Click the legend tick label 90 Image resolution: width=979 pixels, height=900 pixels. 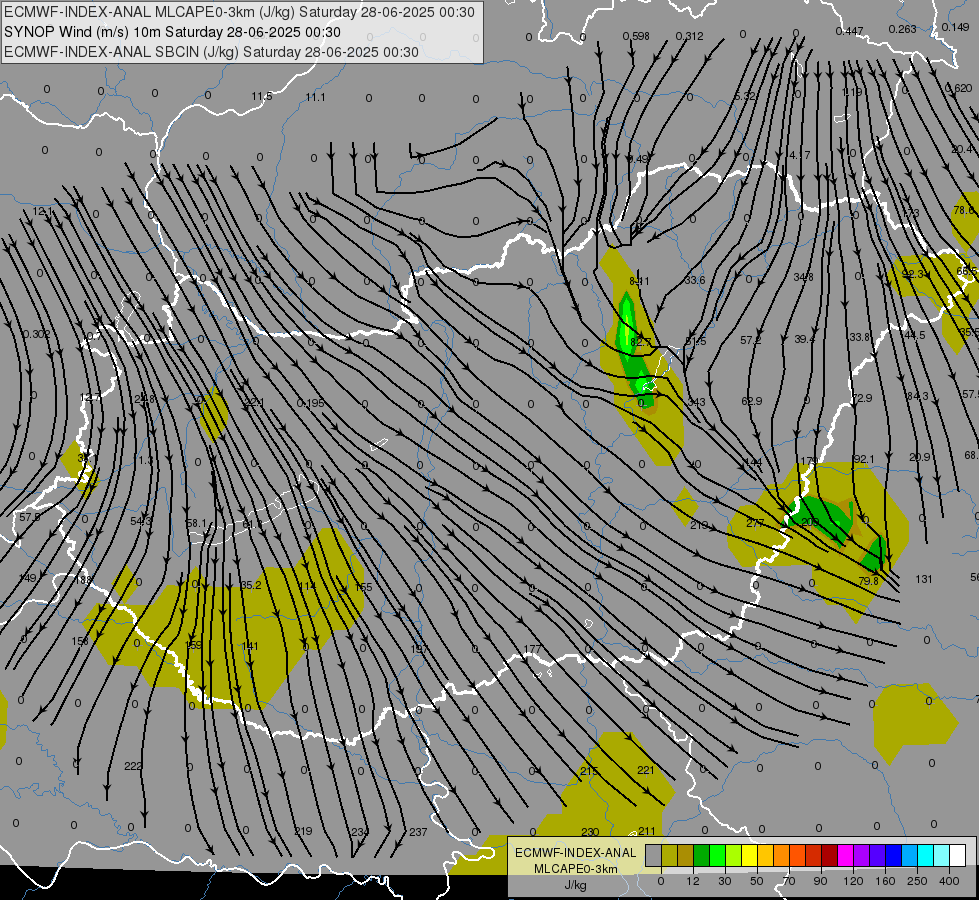[820, 881]
